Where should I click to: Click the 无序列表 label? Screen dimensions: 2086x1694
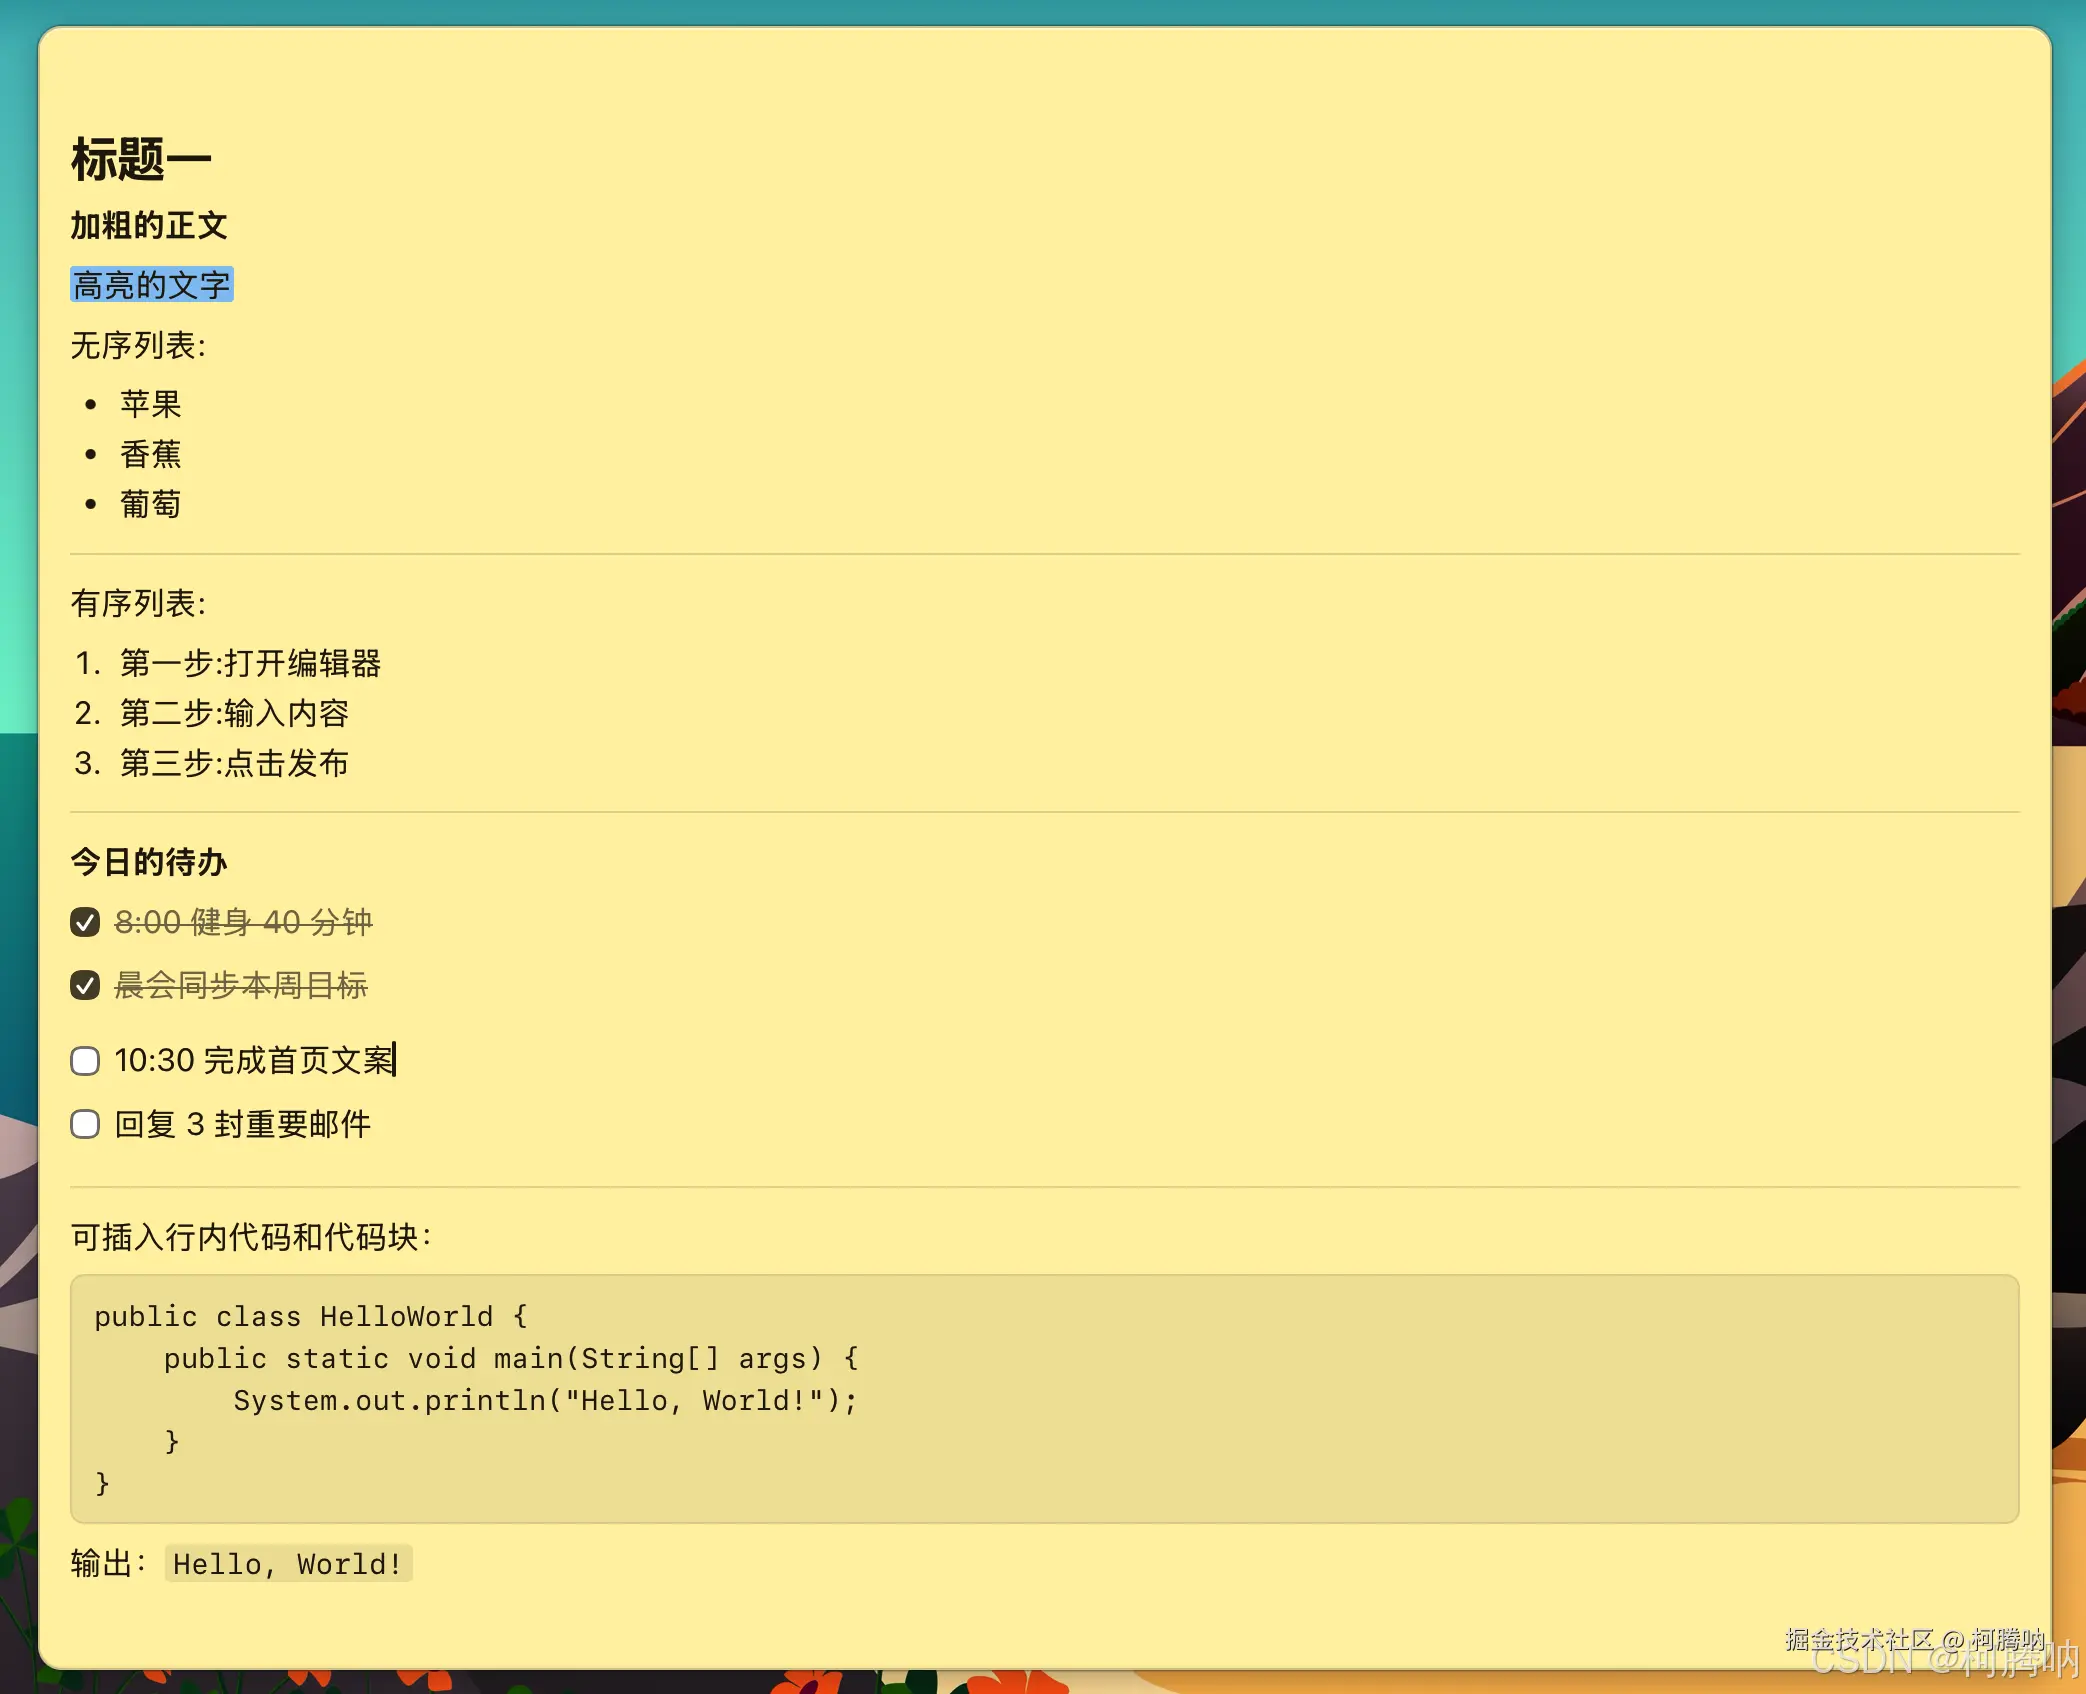[138, 346]
